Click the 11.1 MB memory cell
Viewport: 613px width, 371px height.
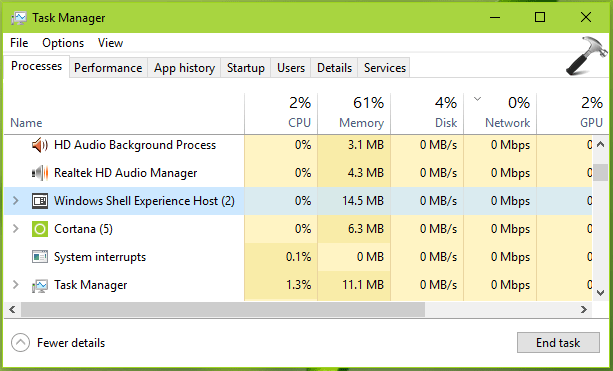(354, 285)
